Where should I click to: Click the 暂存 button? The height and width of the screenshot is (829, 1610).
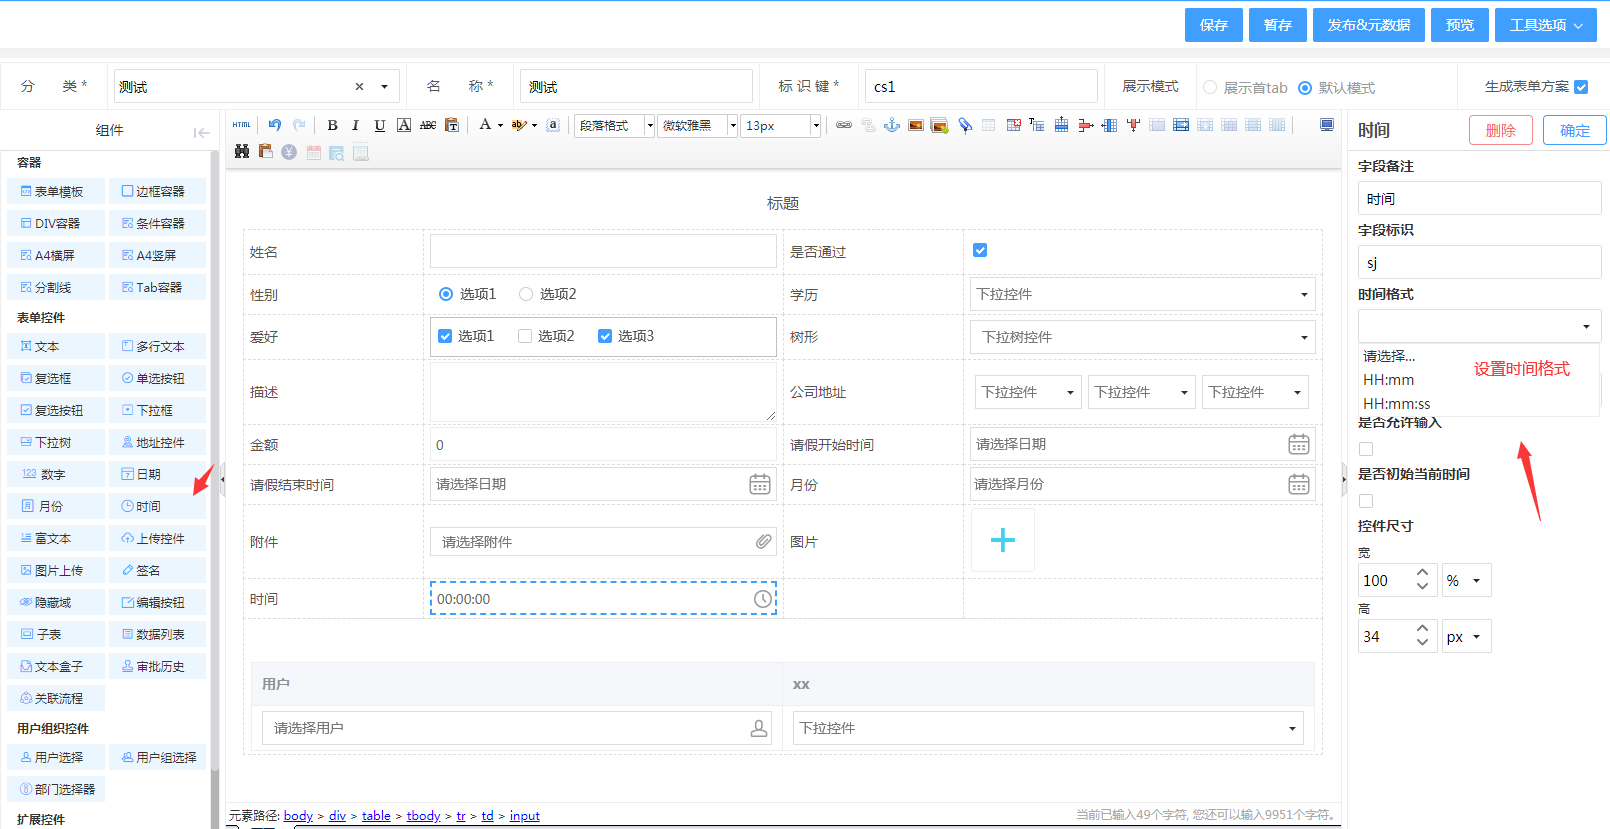click(x=1278, y=25)
